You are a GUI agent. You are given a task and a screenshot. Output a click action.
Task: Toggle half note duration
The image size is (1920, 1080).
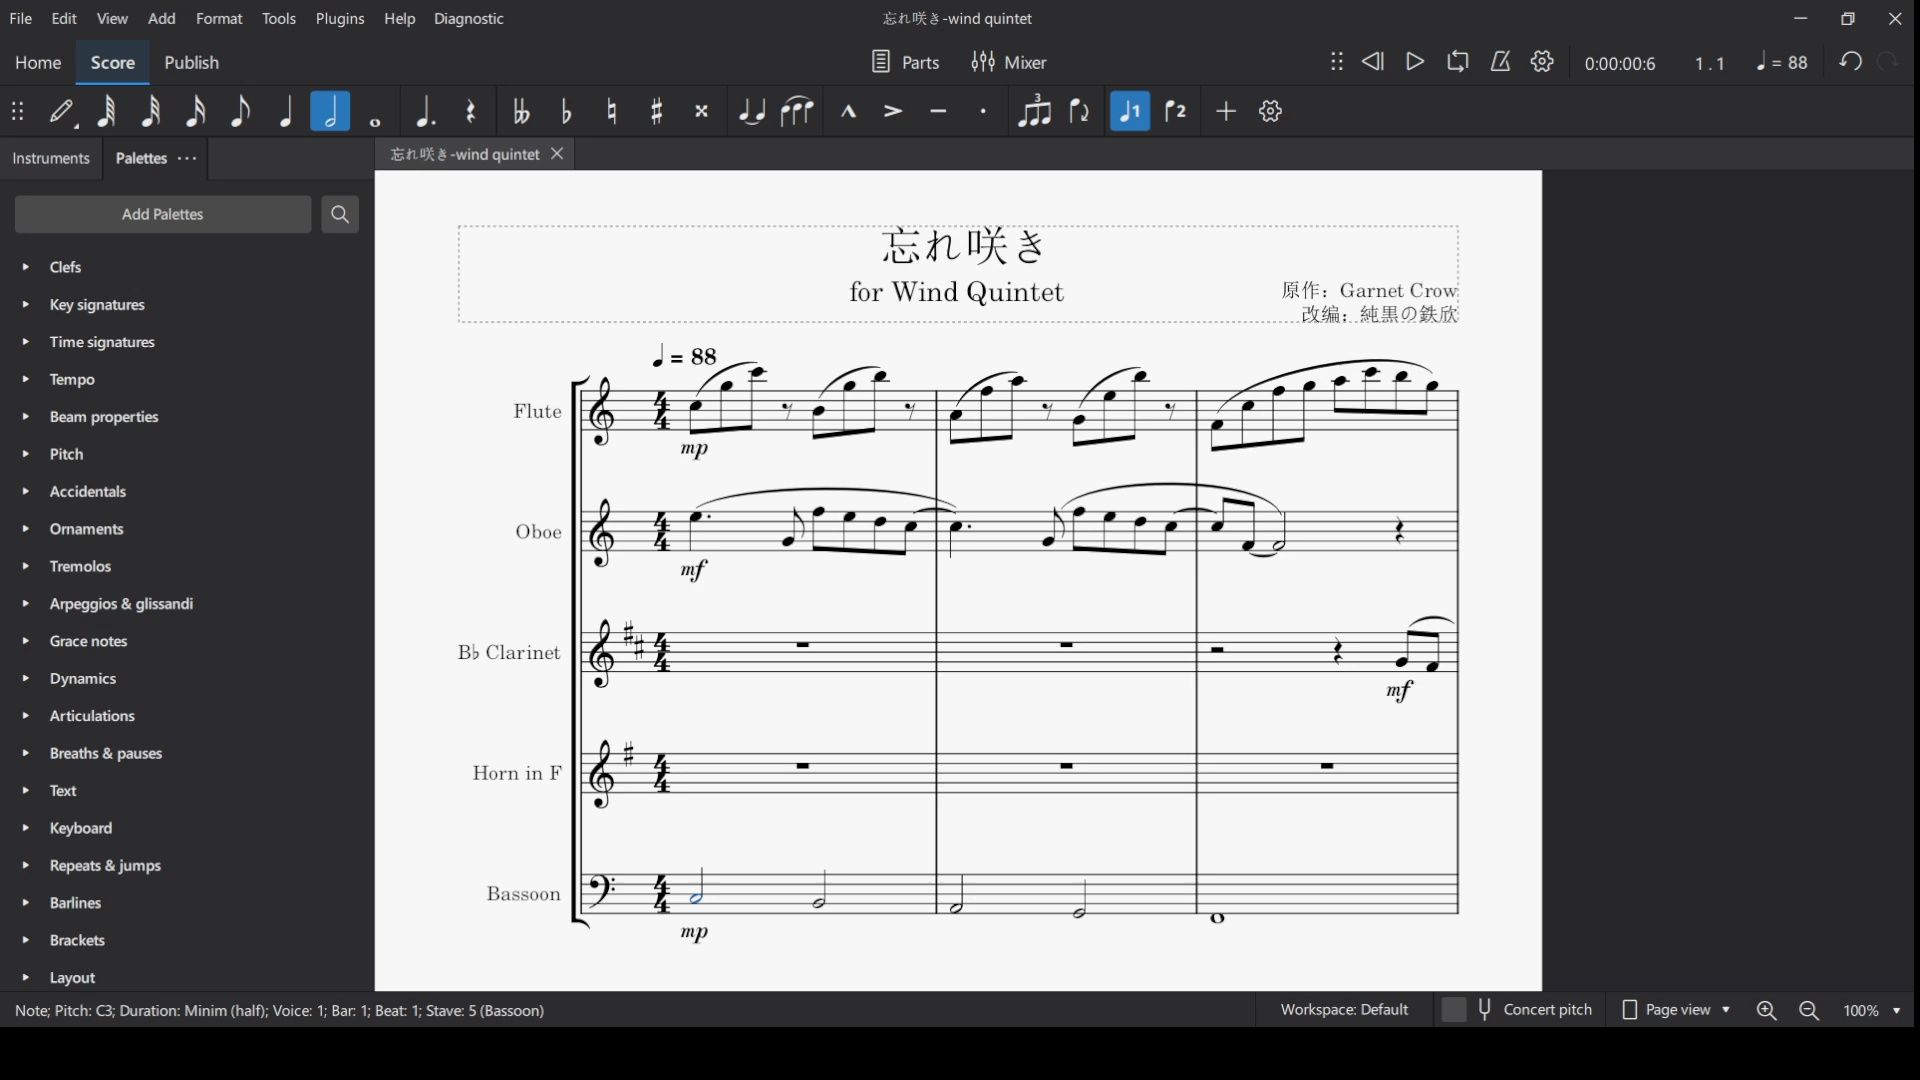point(331,111)
